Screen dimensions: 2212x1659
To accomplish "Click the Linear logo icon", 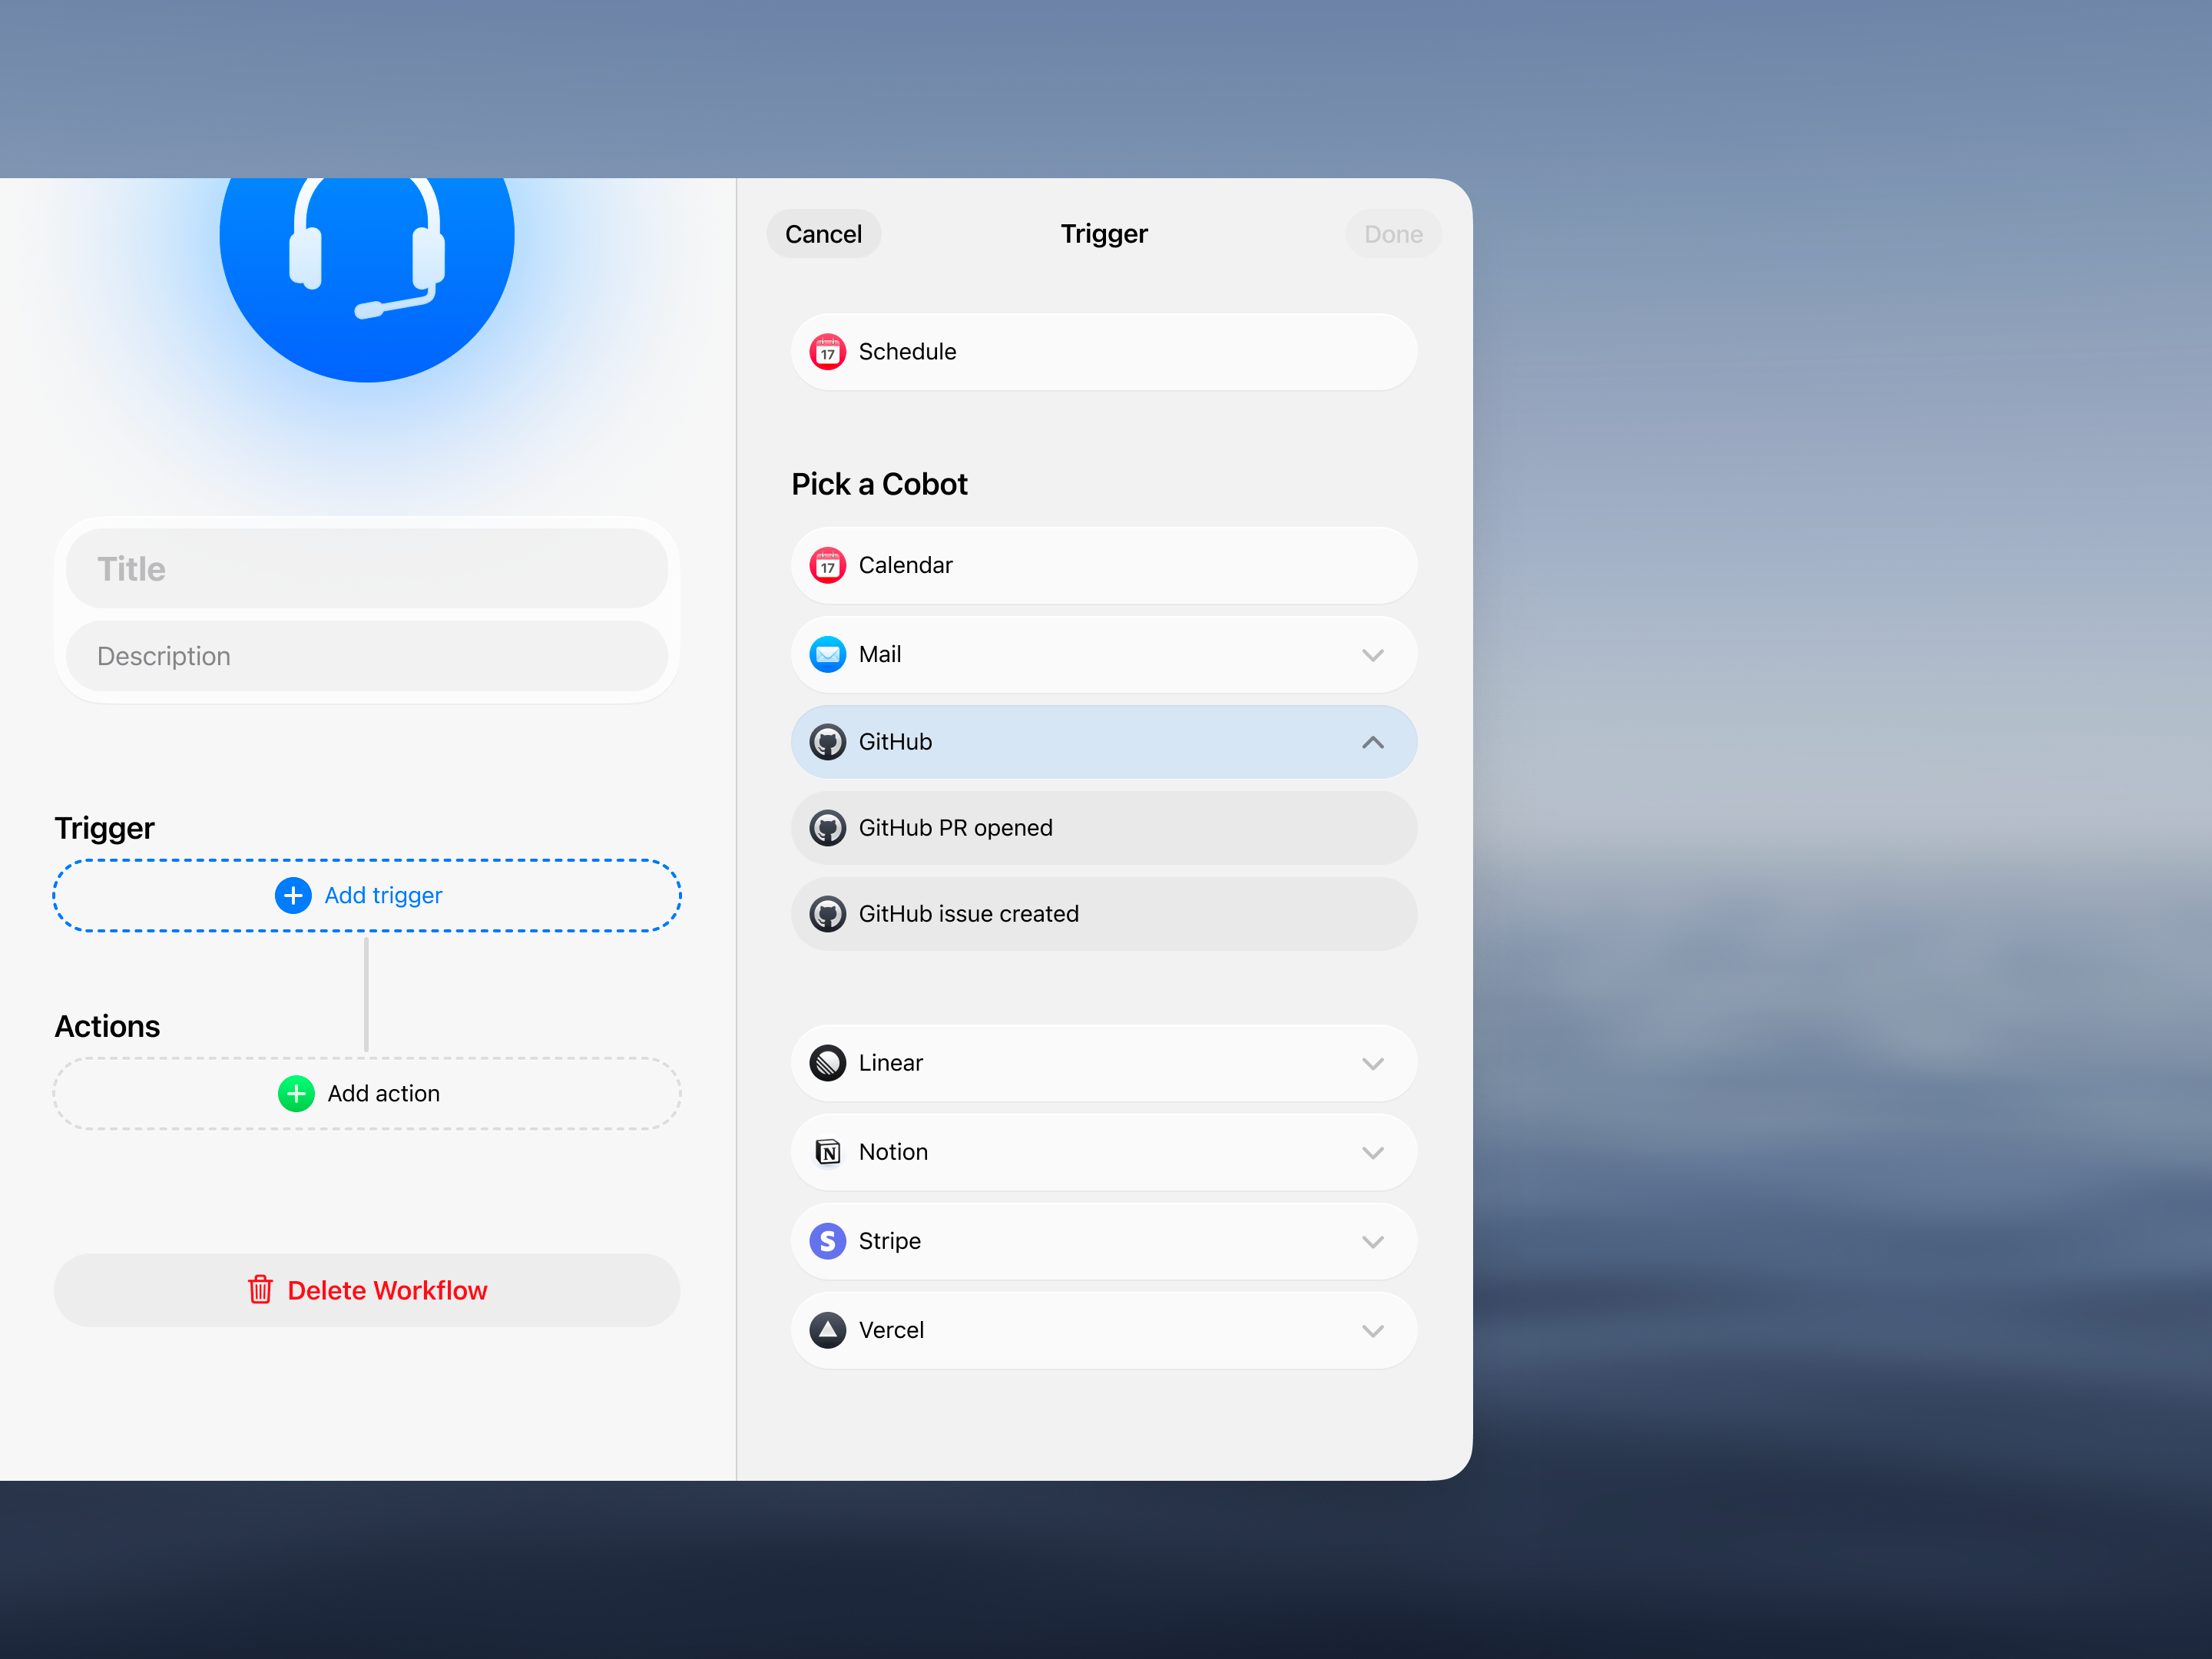I will (827, 1063).
